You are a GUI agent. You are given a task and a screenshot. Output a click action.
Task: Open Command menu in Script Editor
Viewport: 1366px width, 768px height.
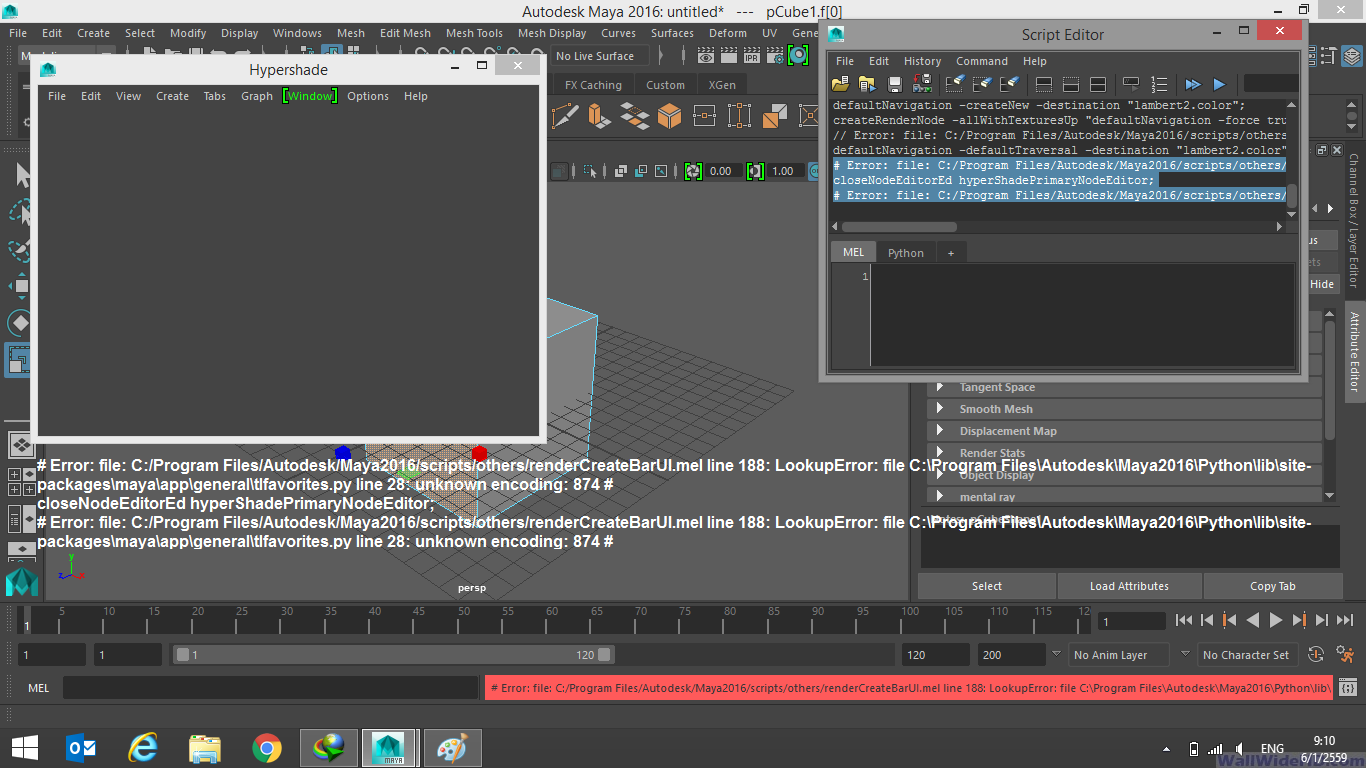[982, 61]
